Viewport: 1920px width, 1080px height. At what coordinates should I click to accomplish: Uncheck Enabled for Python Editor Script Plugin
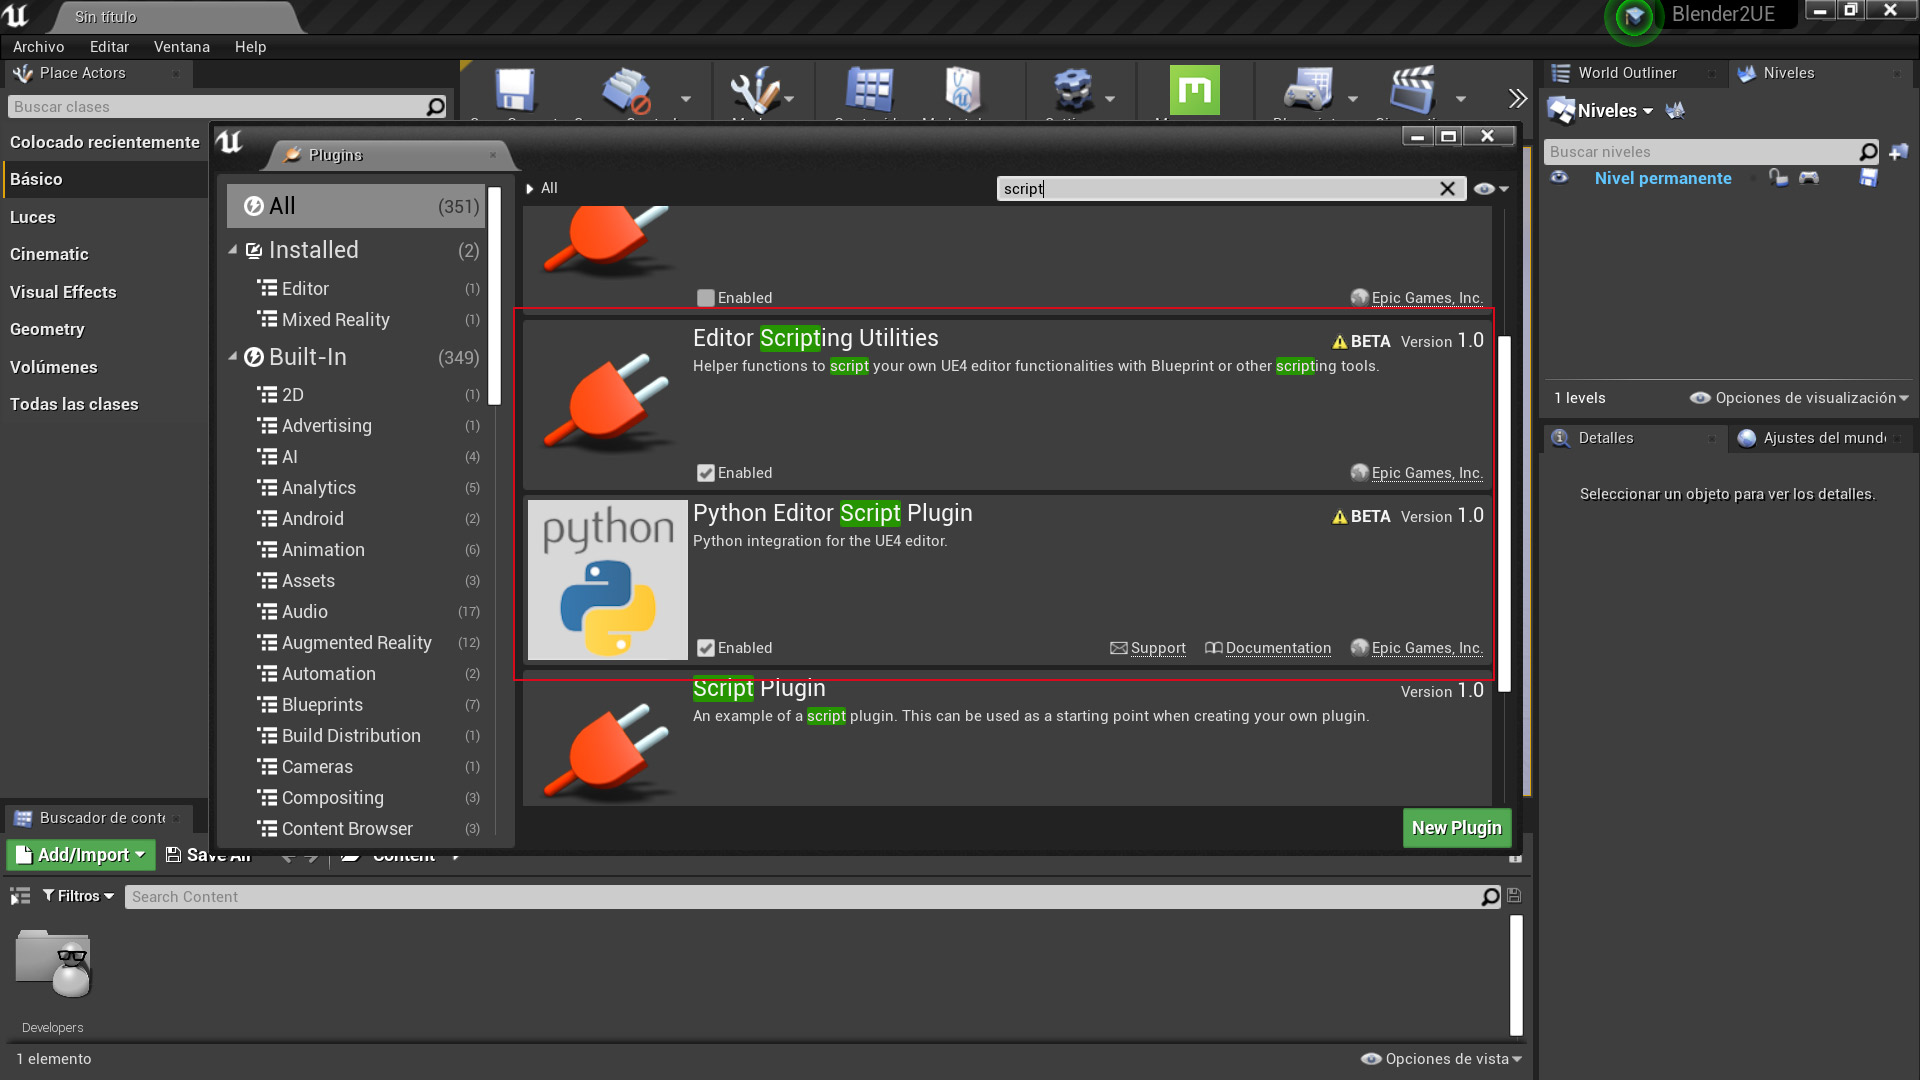tap(706, 648)
